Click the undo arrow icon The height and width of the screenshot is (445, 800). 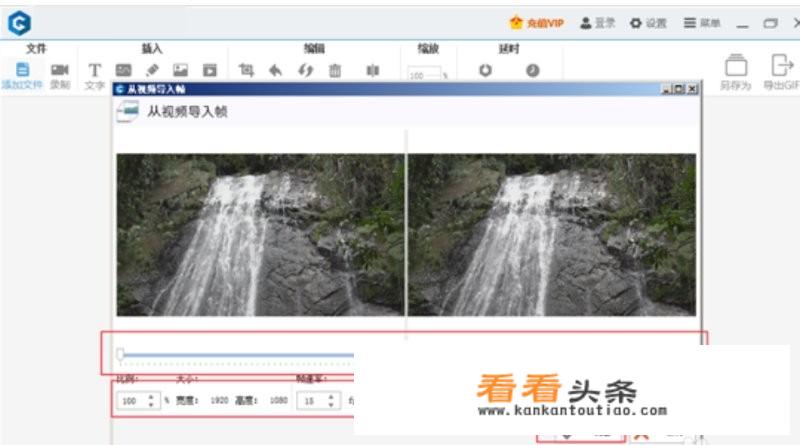pyautogui.click(x=276, y=70)
